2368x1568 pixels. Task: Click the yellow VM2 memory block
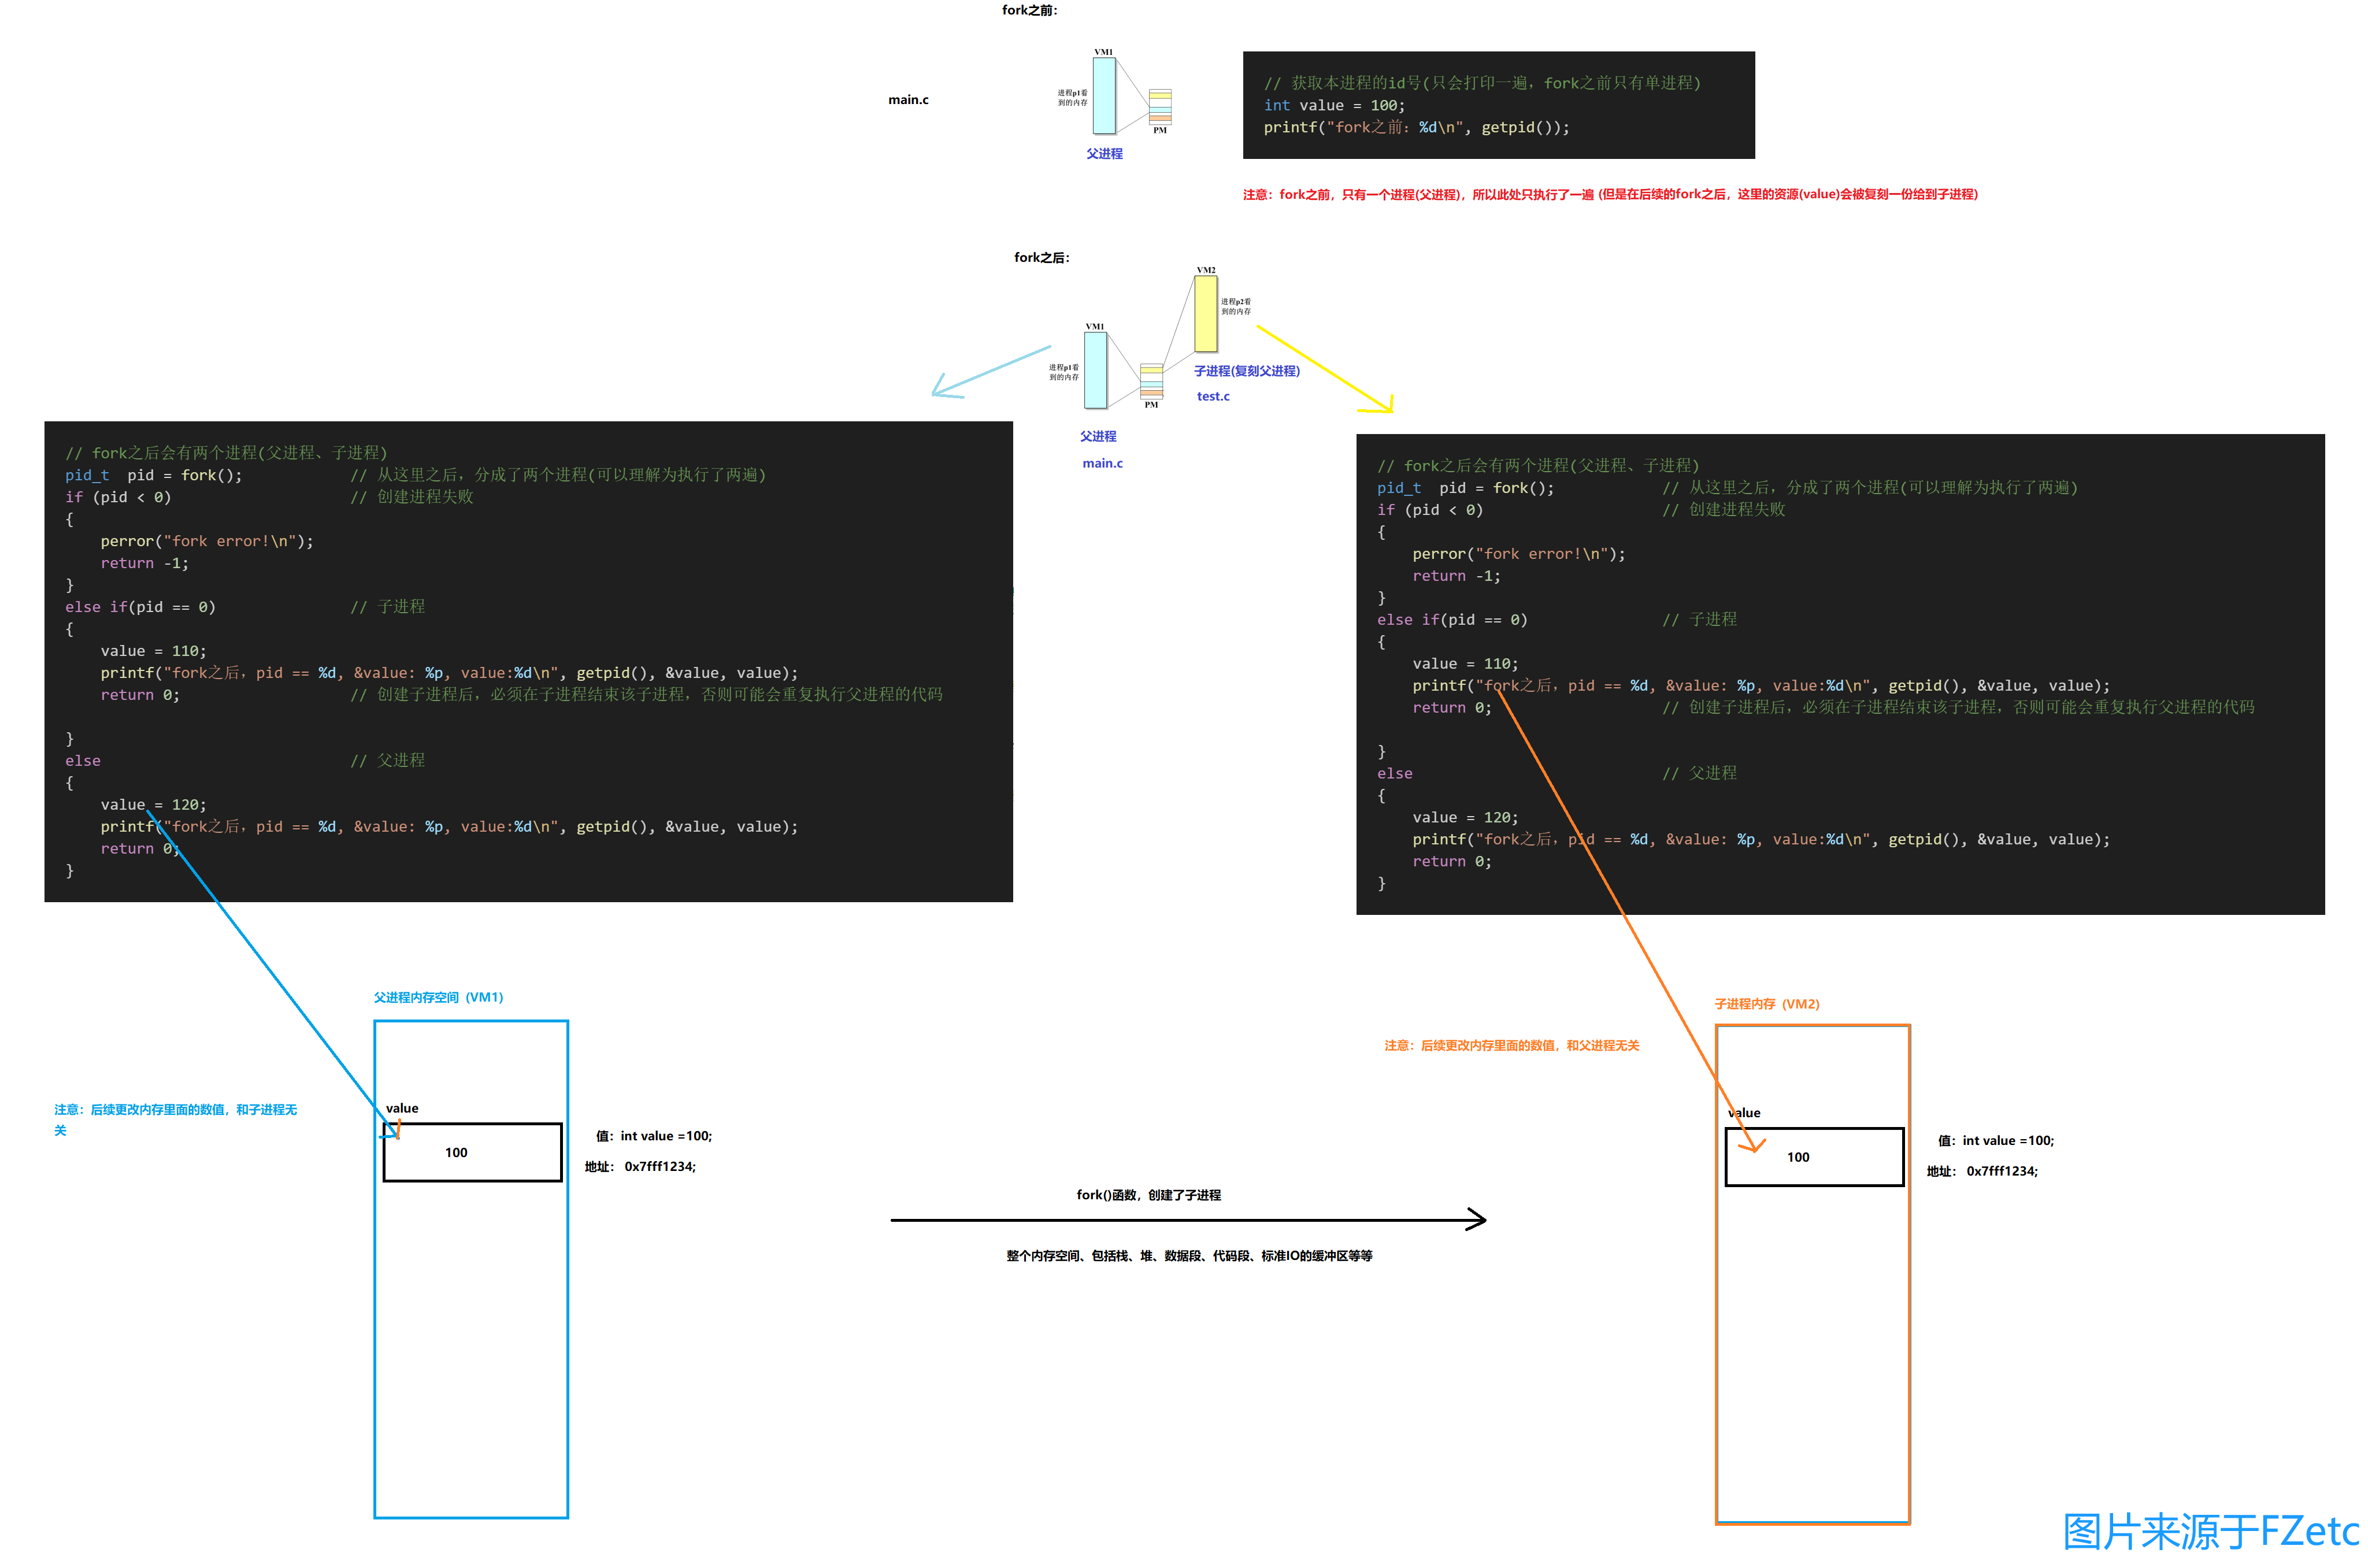1206,314
